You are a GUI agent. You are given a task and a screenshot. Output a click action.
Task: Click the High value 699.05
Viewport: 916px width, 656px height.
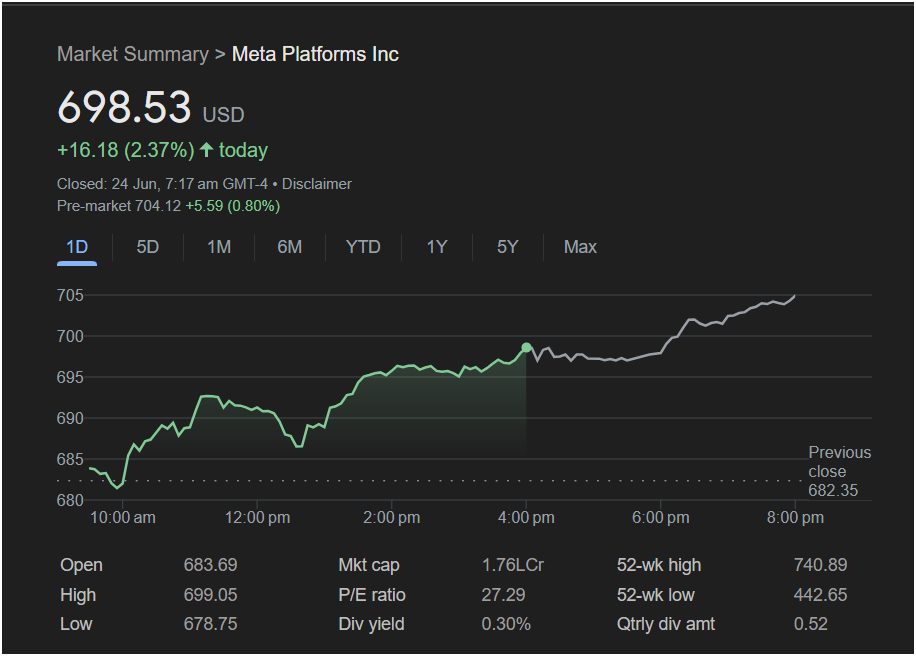pos(210,595)
